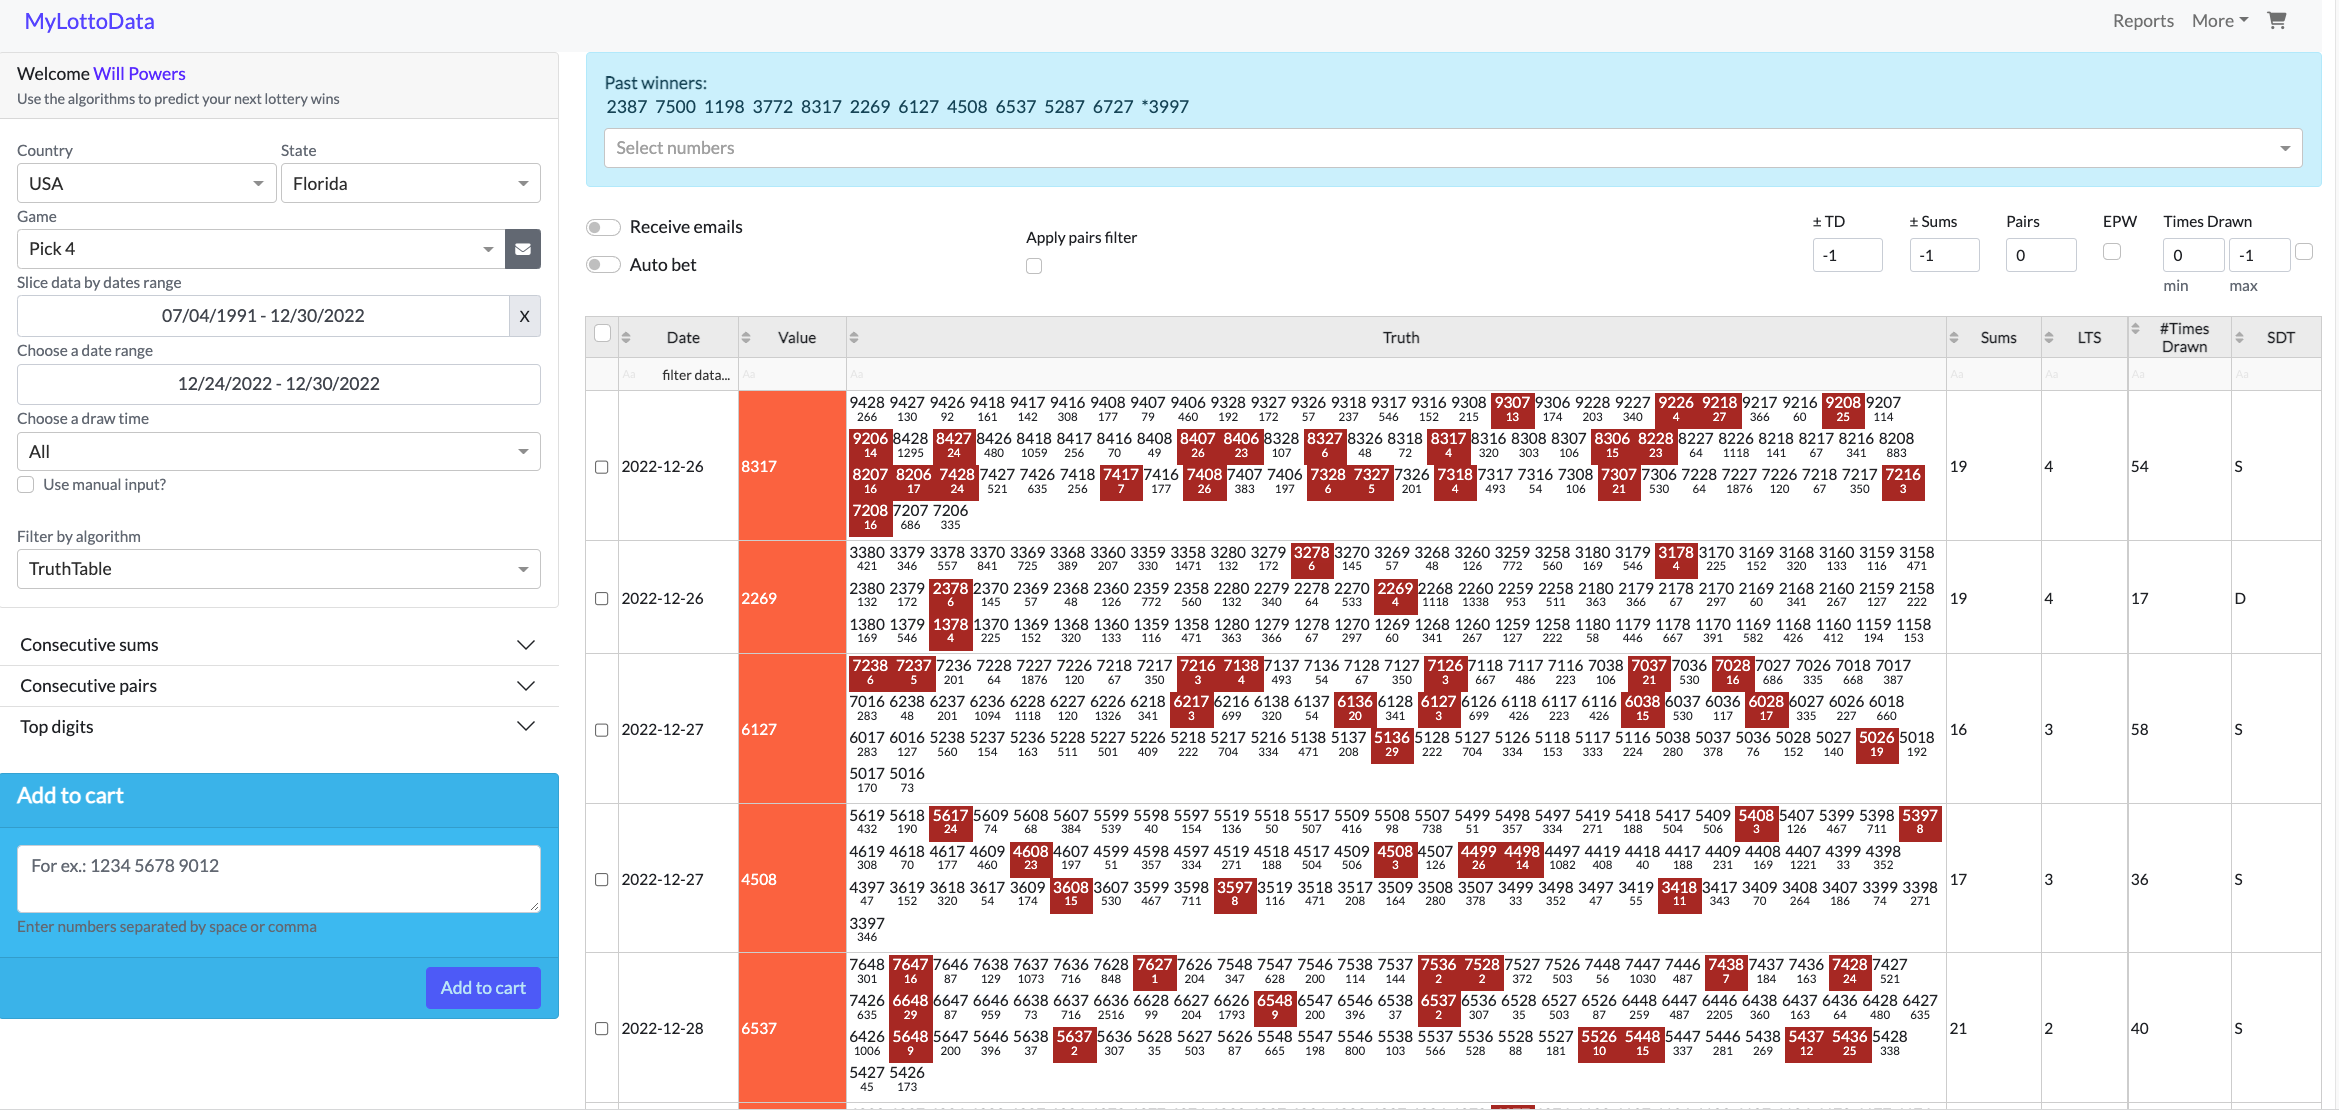The width and height of the screenshot is (2339, 1116).
Task: Open the State dropdown showing Florida
Action: [x=410, y=184]
